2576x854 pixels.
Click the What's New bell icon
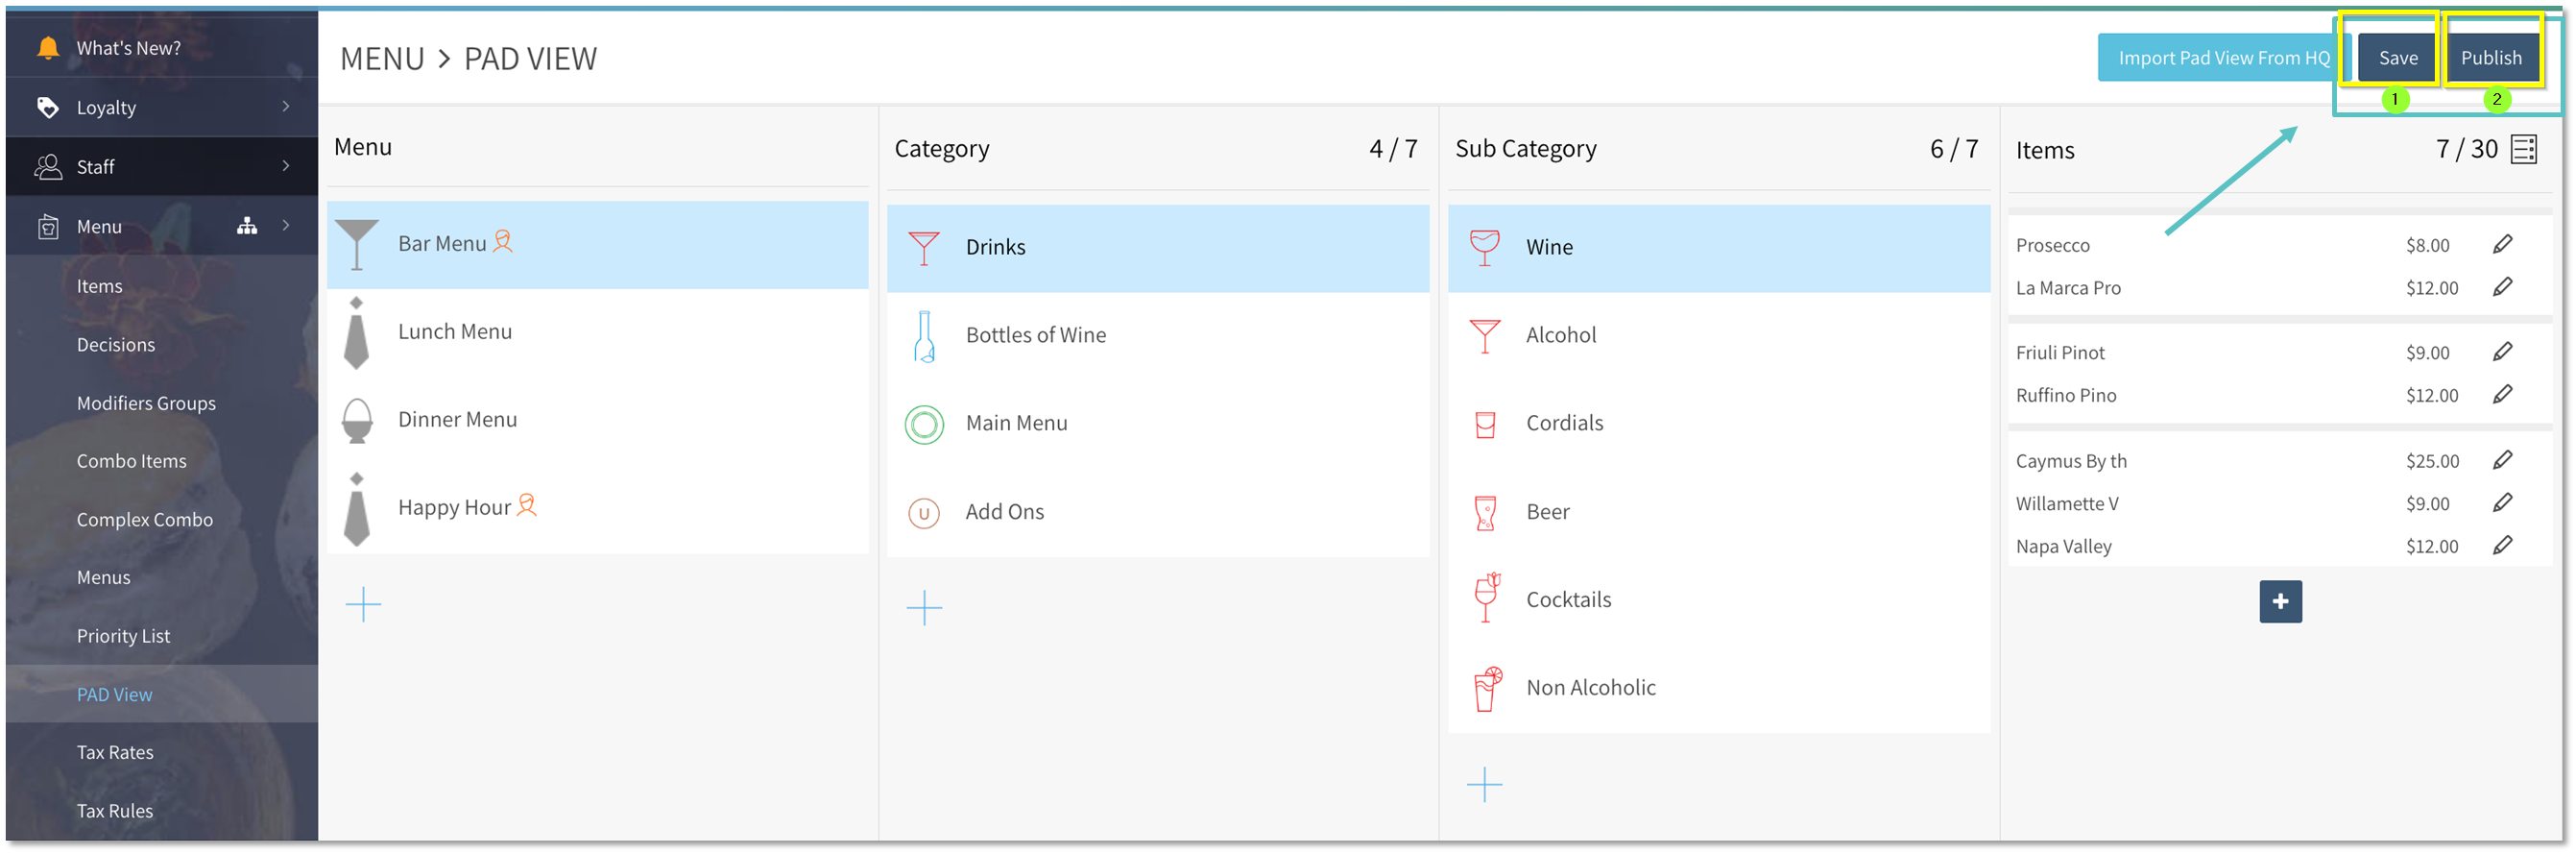[x=47, y=47]
